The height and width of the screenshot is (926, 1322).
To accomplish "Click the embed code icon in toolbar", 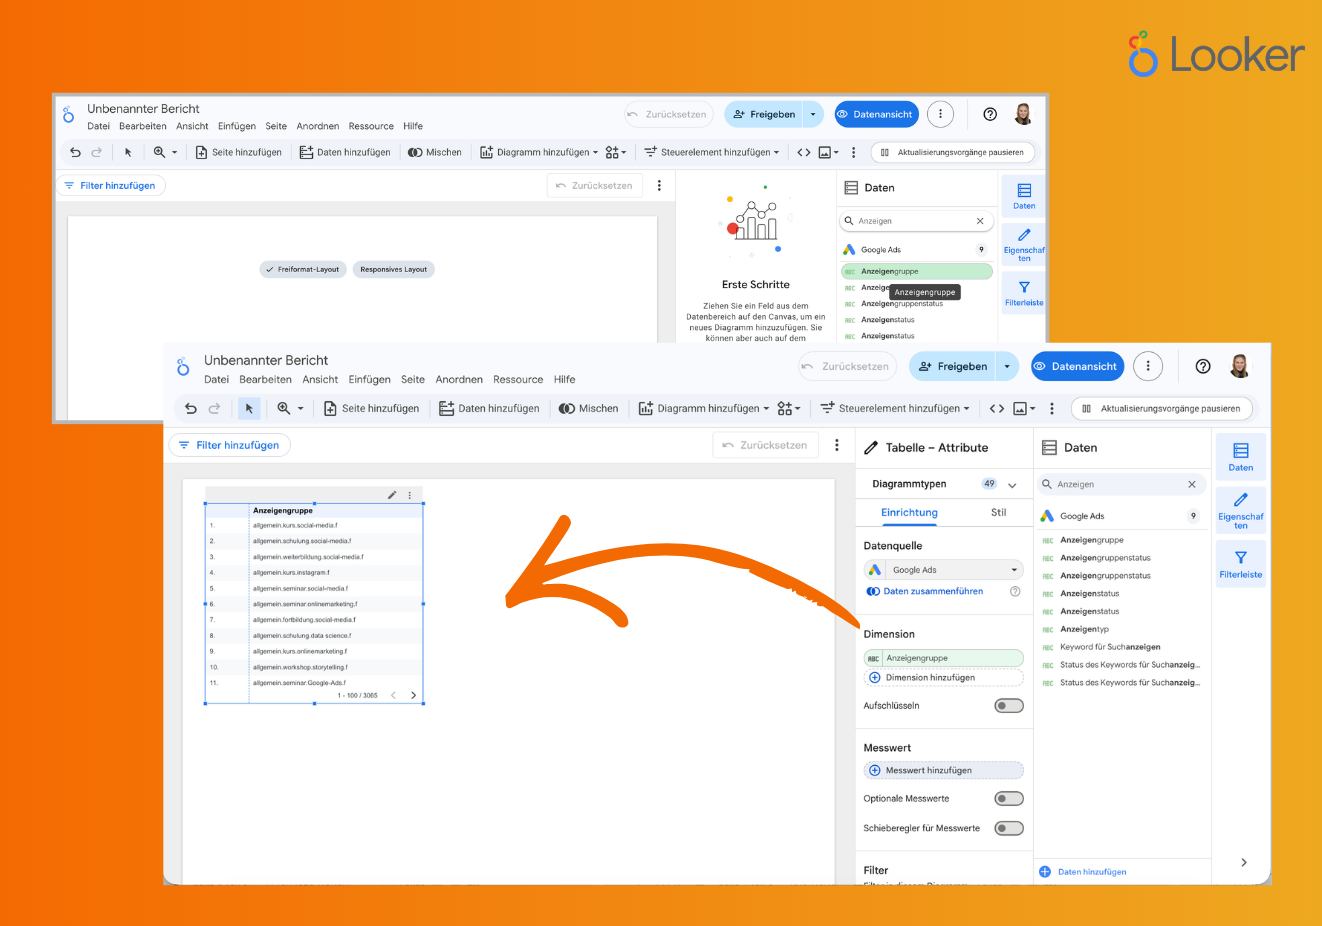I will [994, 408].
